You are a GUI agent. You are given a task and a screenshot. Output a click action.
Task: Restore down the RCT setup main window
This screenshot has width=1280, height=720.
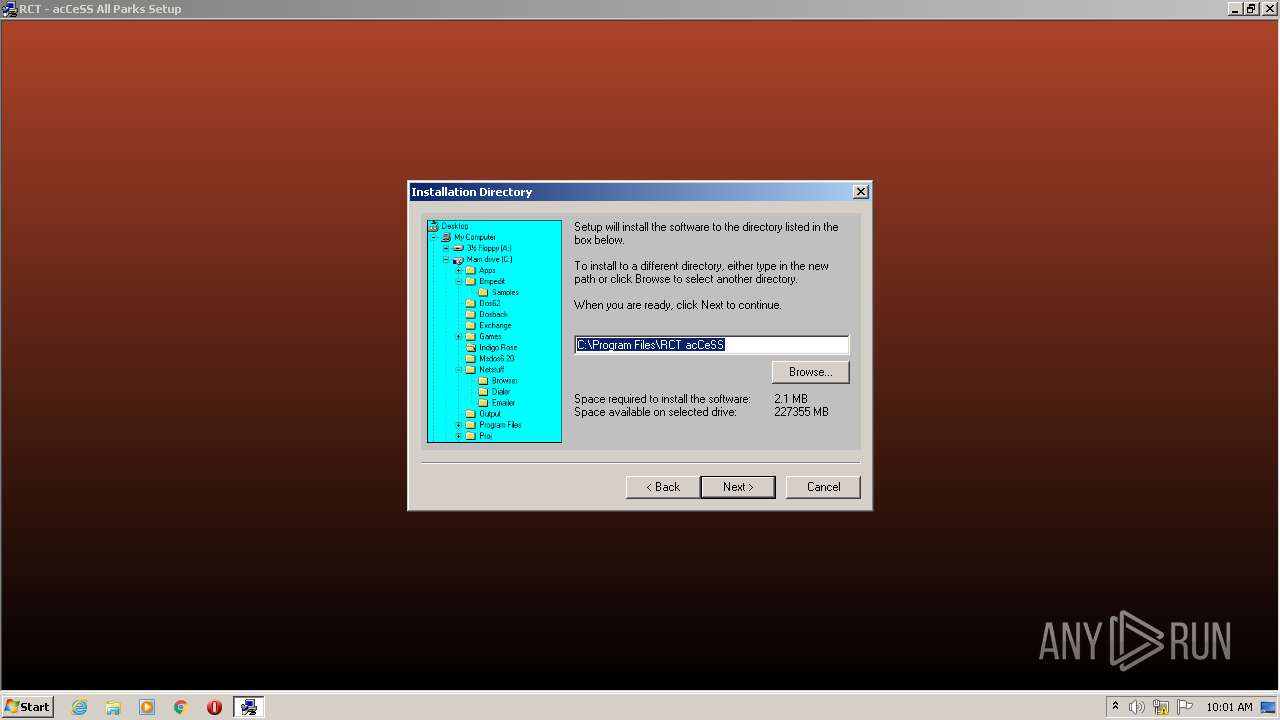[x=1251, y=9]
